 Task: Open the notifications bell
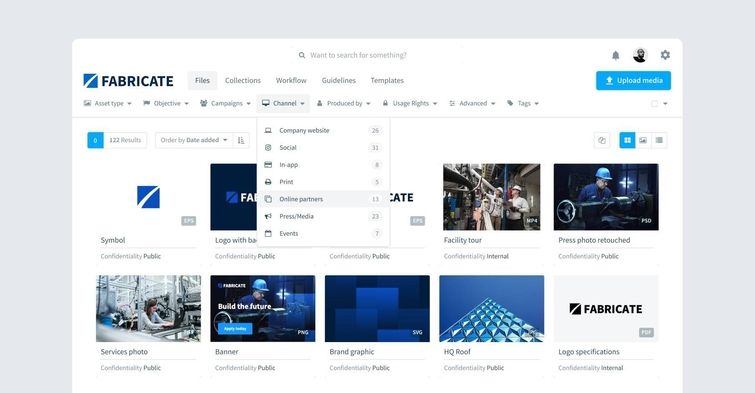click(615, 55)
